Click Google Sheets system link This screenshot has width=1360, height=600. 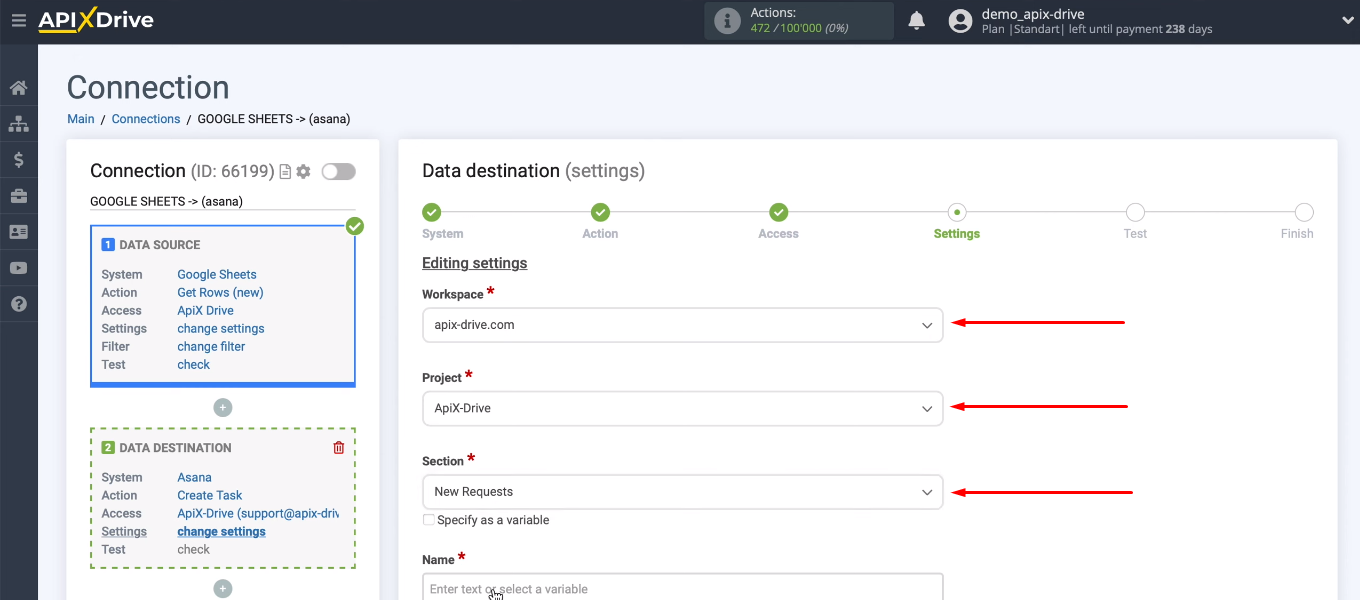pos(217,275)
